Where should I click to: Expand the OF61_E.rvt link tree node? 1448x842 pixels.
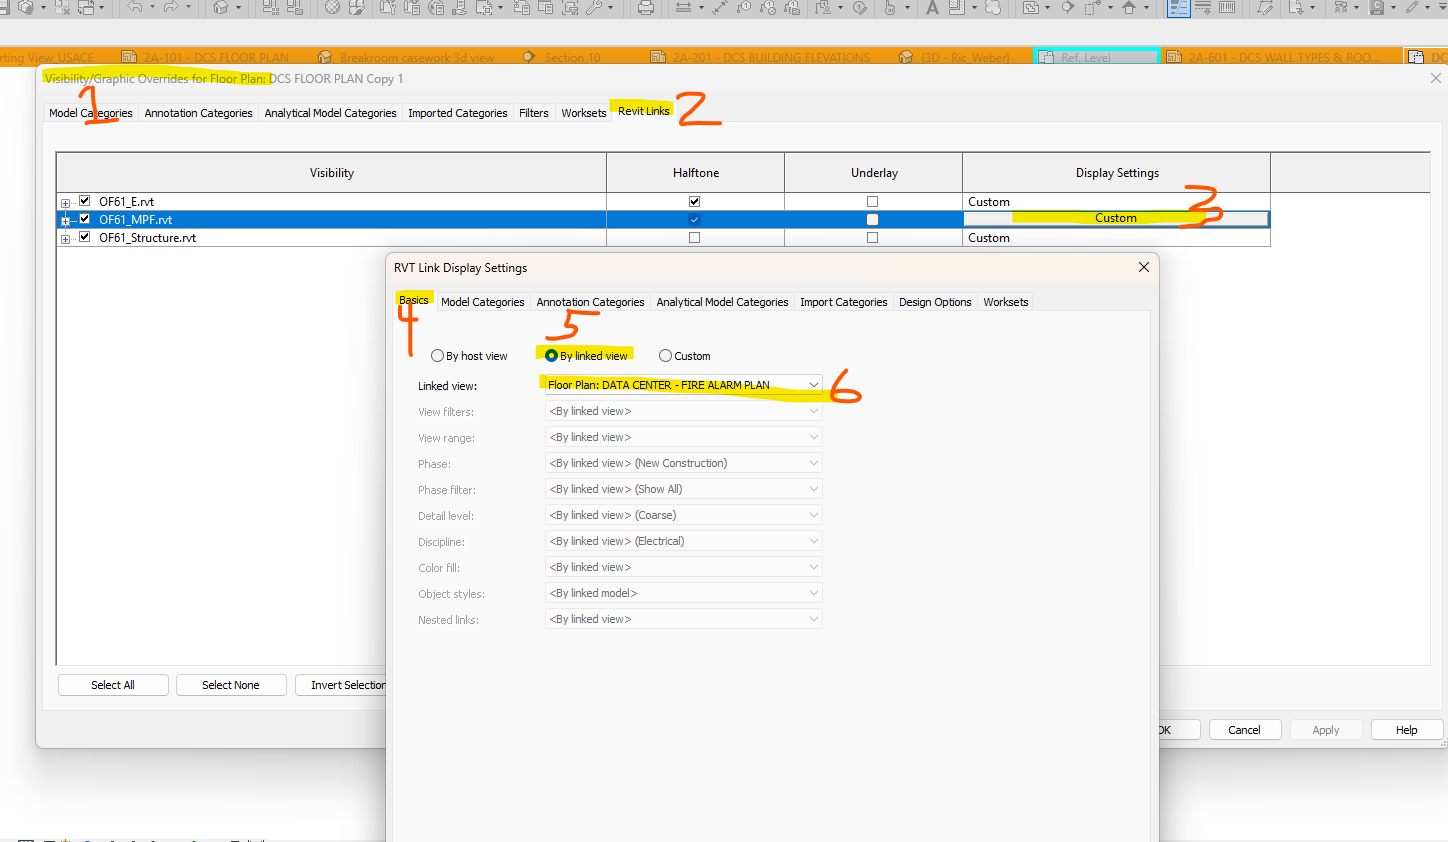pos(66,203)
